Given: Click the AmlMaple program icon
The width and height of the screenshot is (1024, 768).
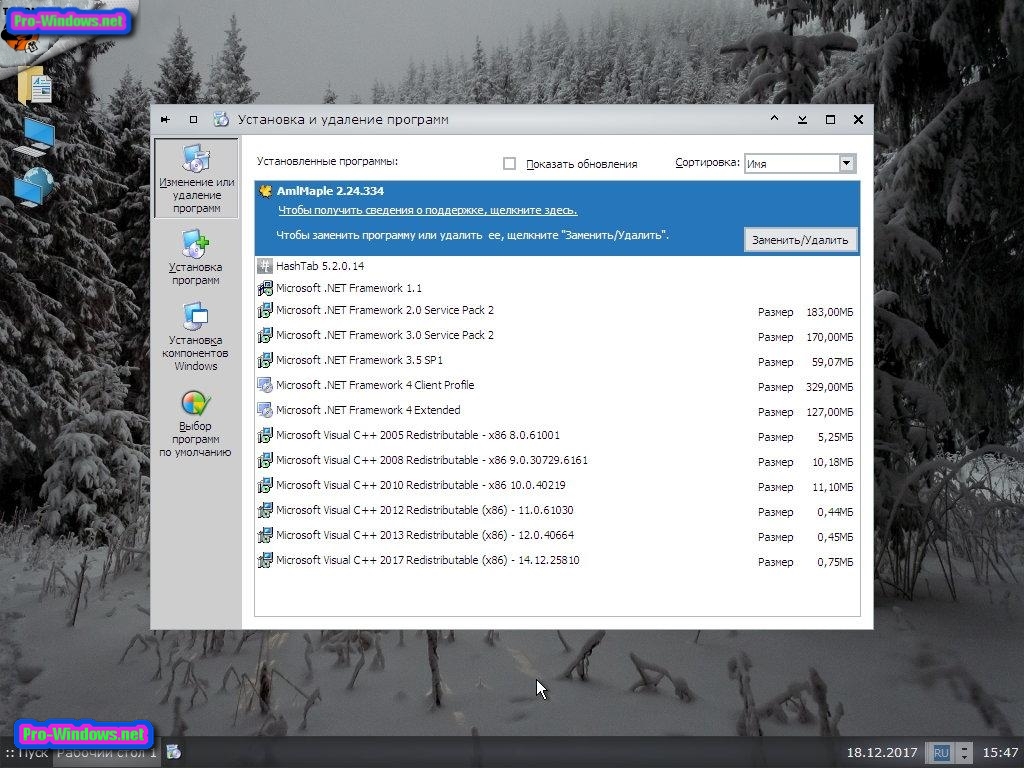Looking at the screenshot, I should point(265,191).
